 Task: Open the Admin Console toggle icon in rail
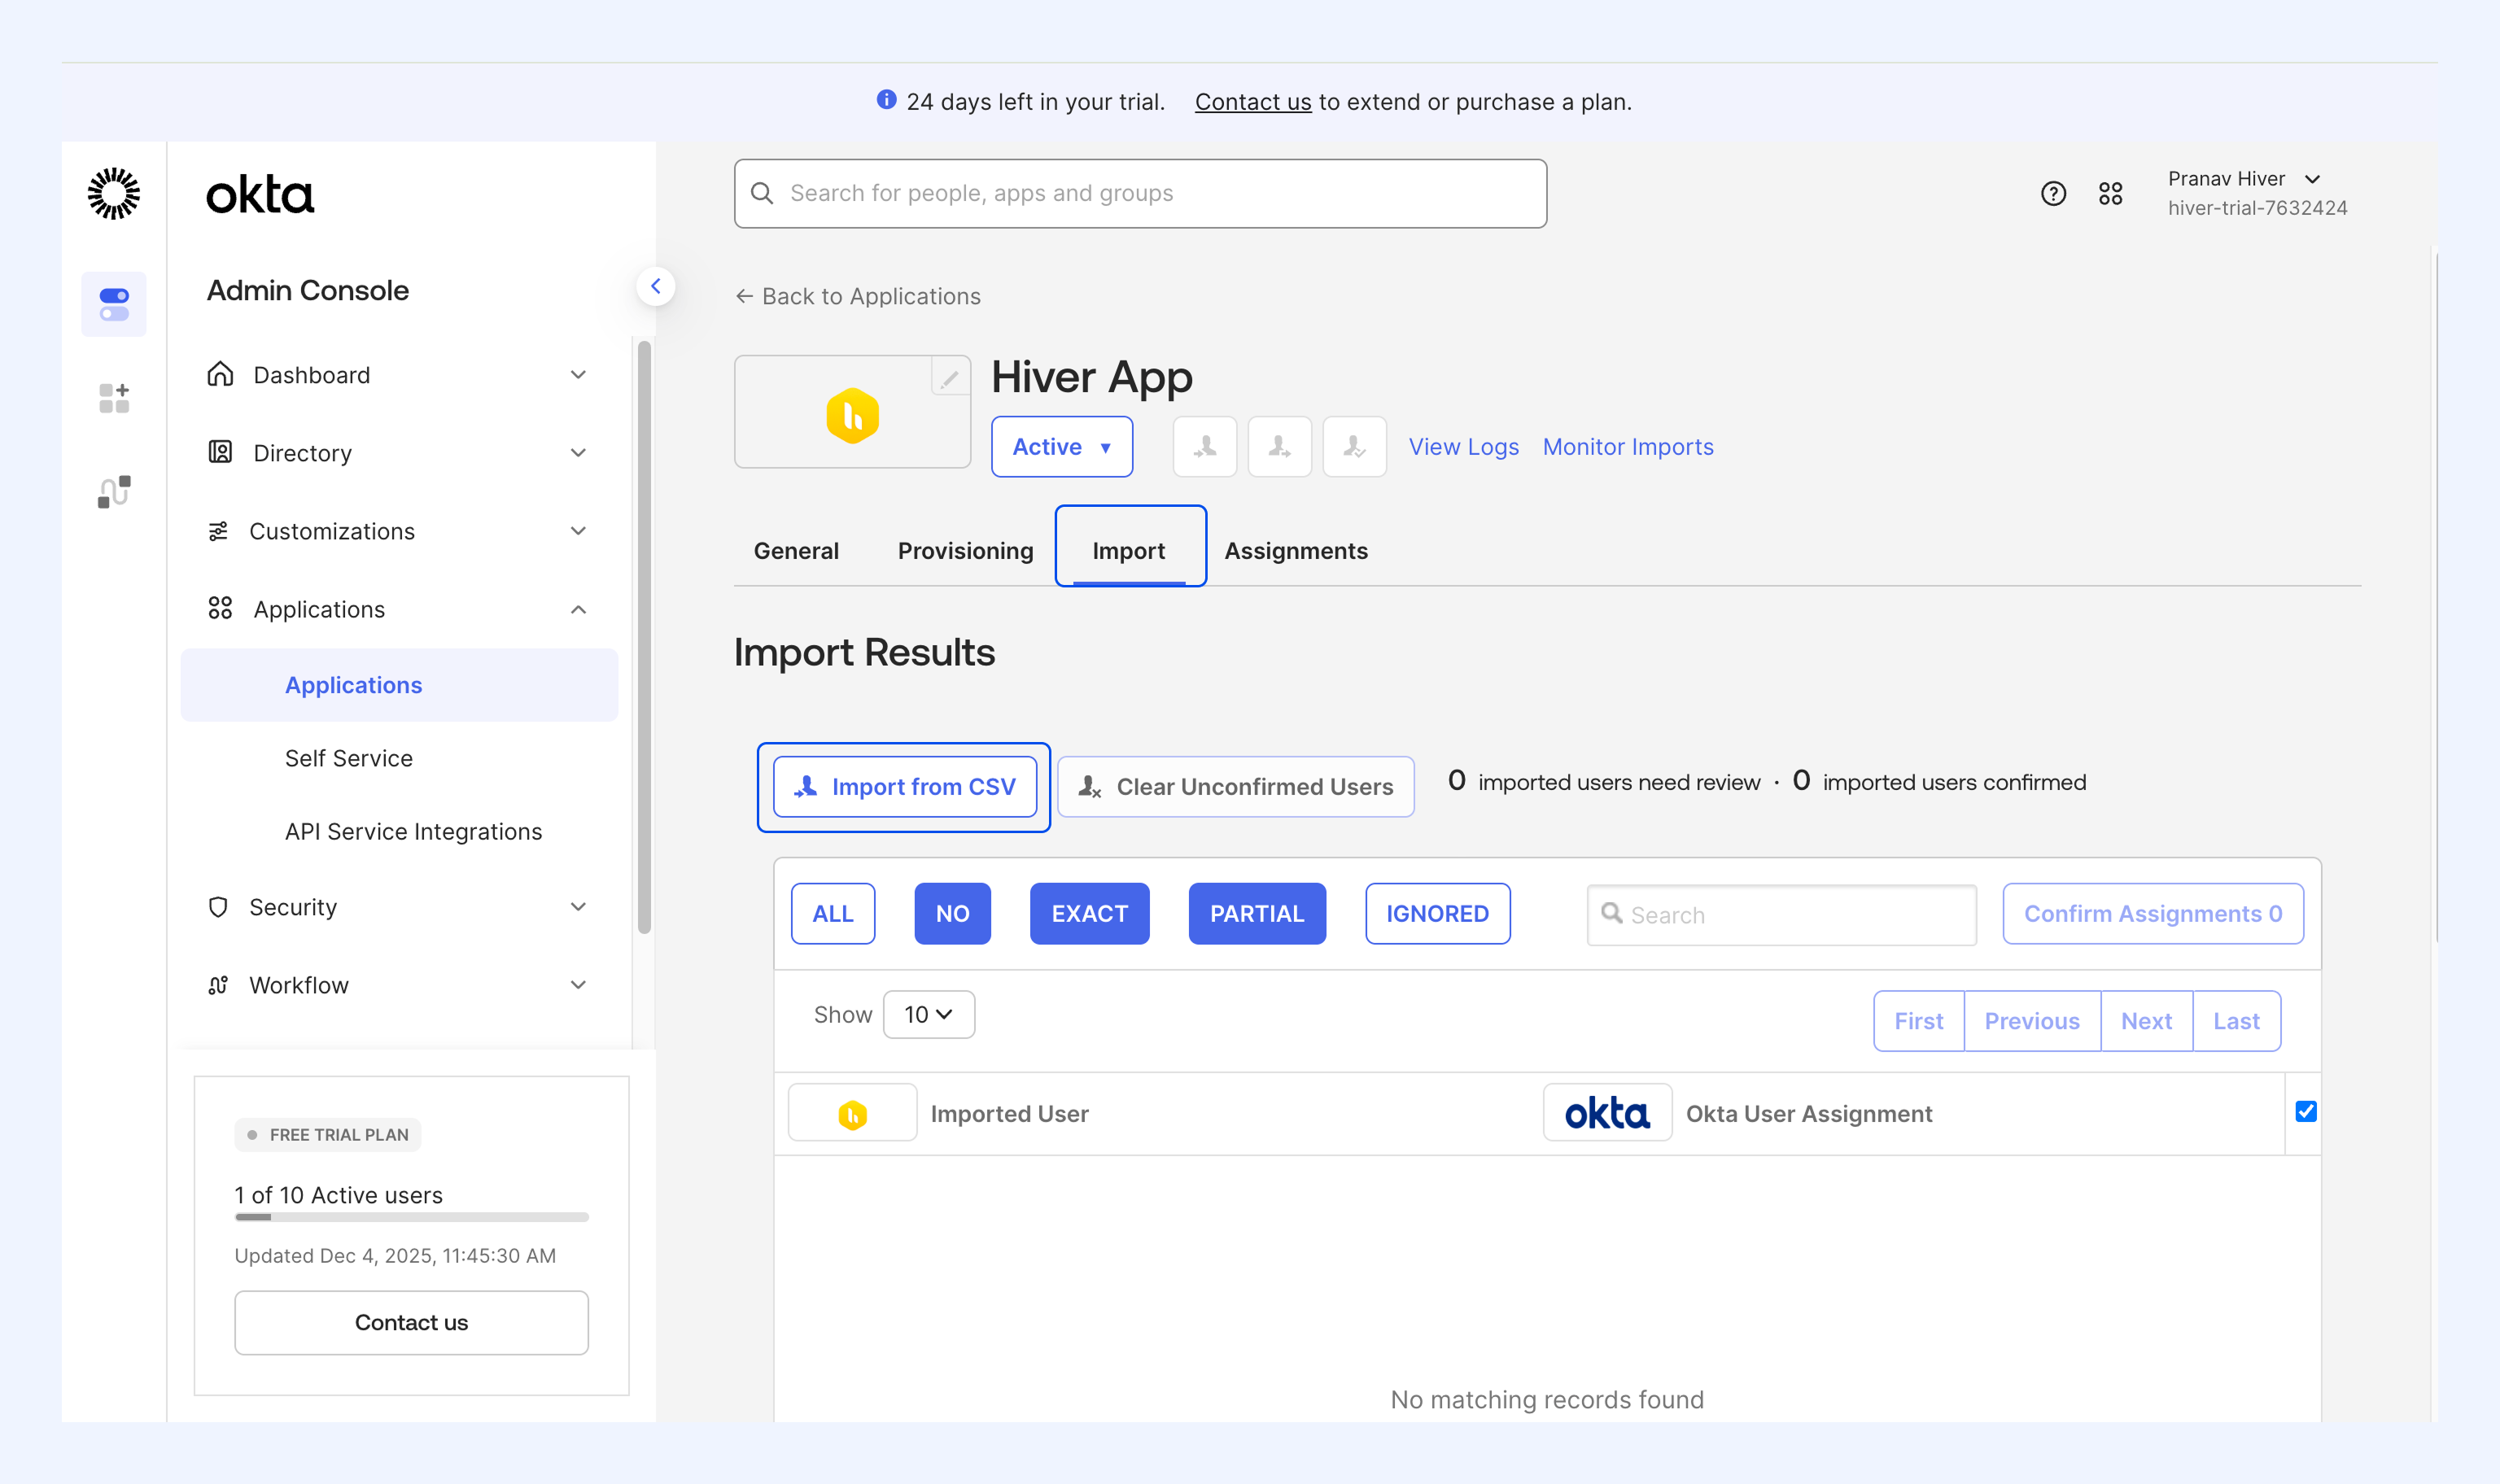tap(114, 304)
